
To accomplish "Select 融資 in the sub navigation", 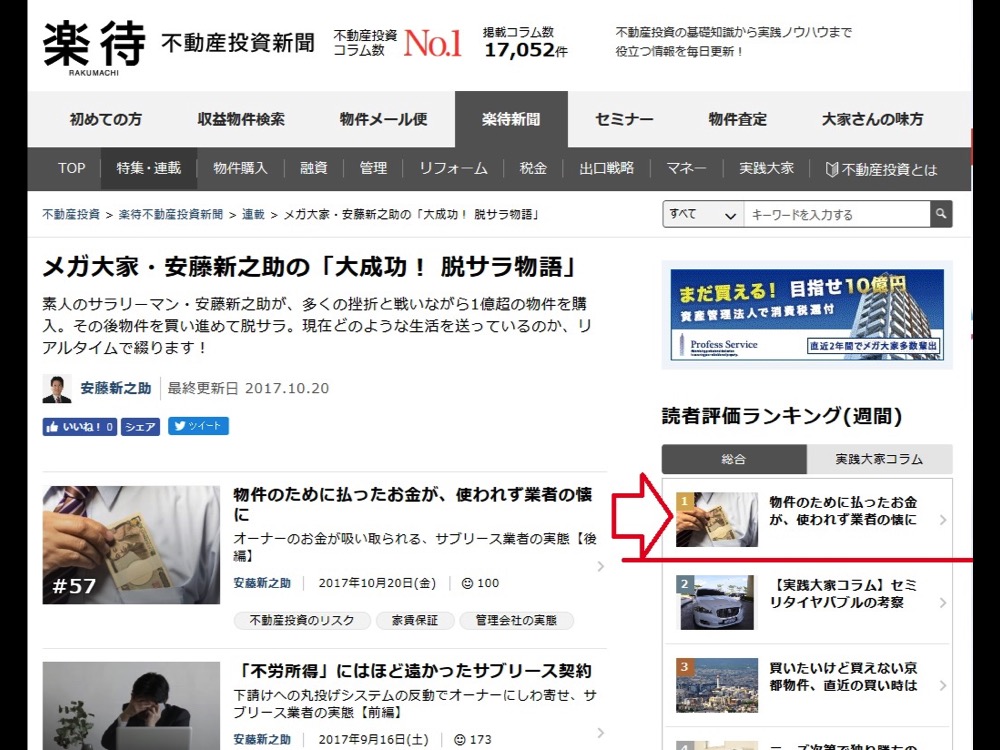I will [314, 168].
